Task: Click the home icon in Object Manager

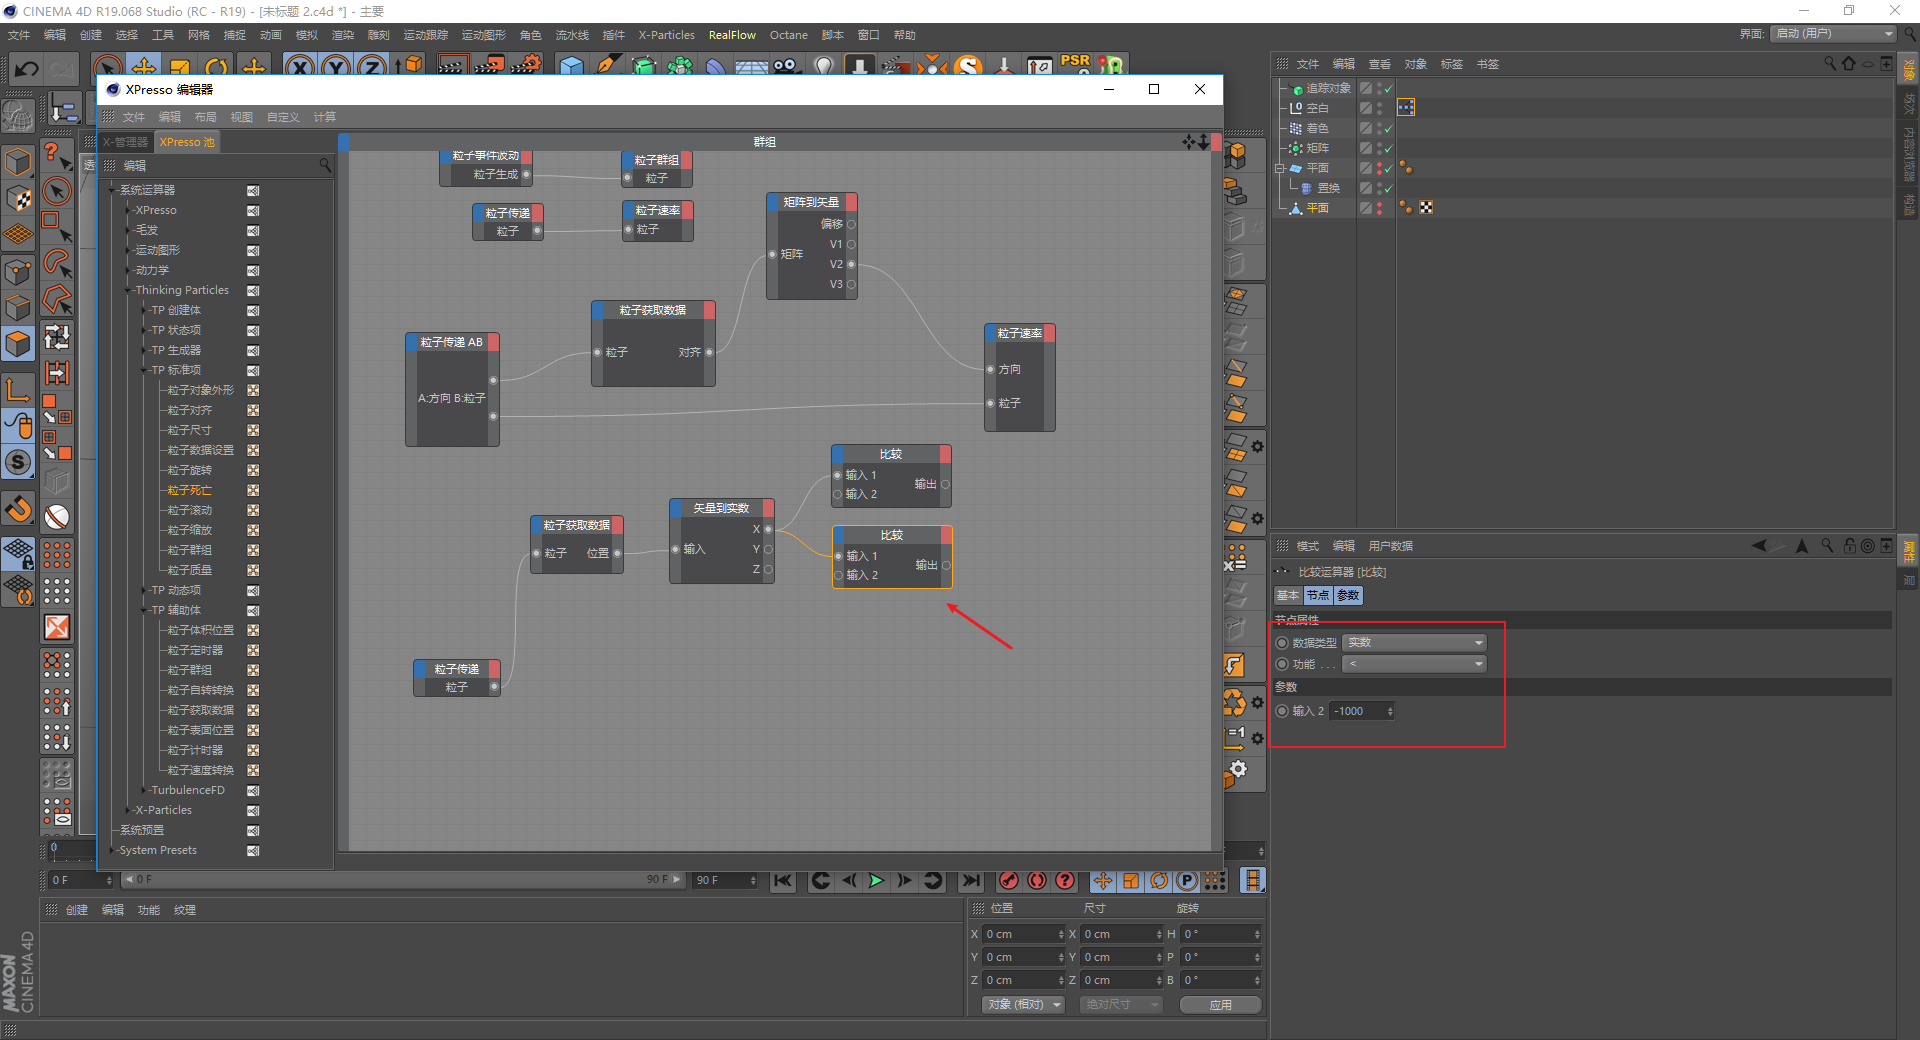Action: [1848, 63]
